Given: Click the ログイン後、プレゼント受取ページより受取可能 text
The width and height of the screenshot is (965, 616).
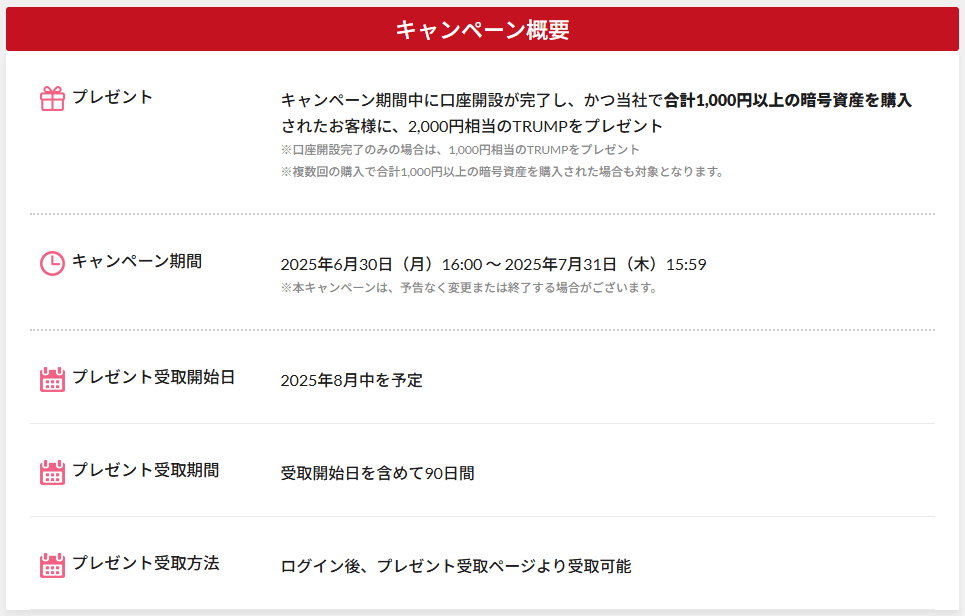Looking at the screenshot, I should 456,567.
